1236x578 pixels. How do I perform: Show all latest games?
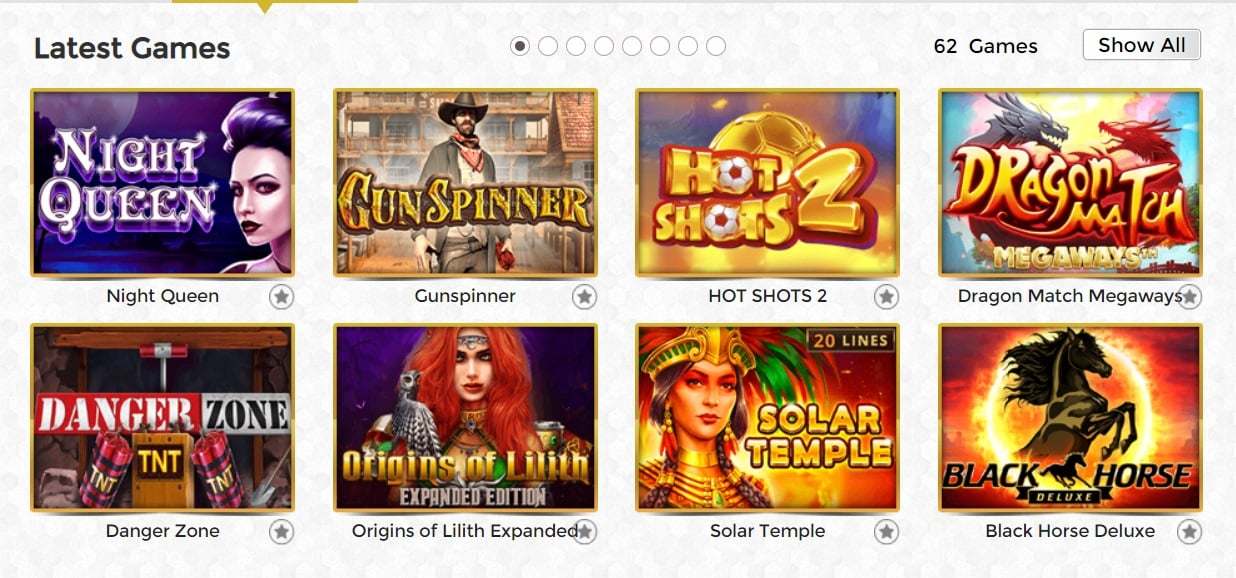click(1142, 45)
